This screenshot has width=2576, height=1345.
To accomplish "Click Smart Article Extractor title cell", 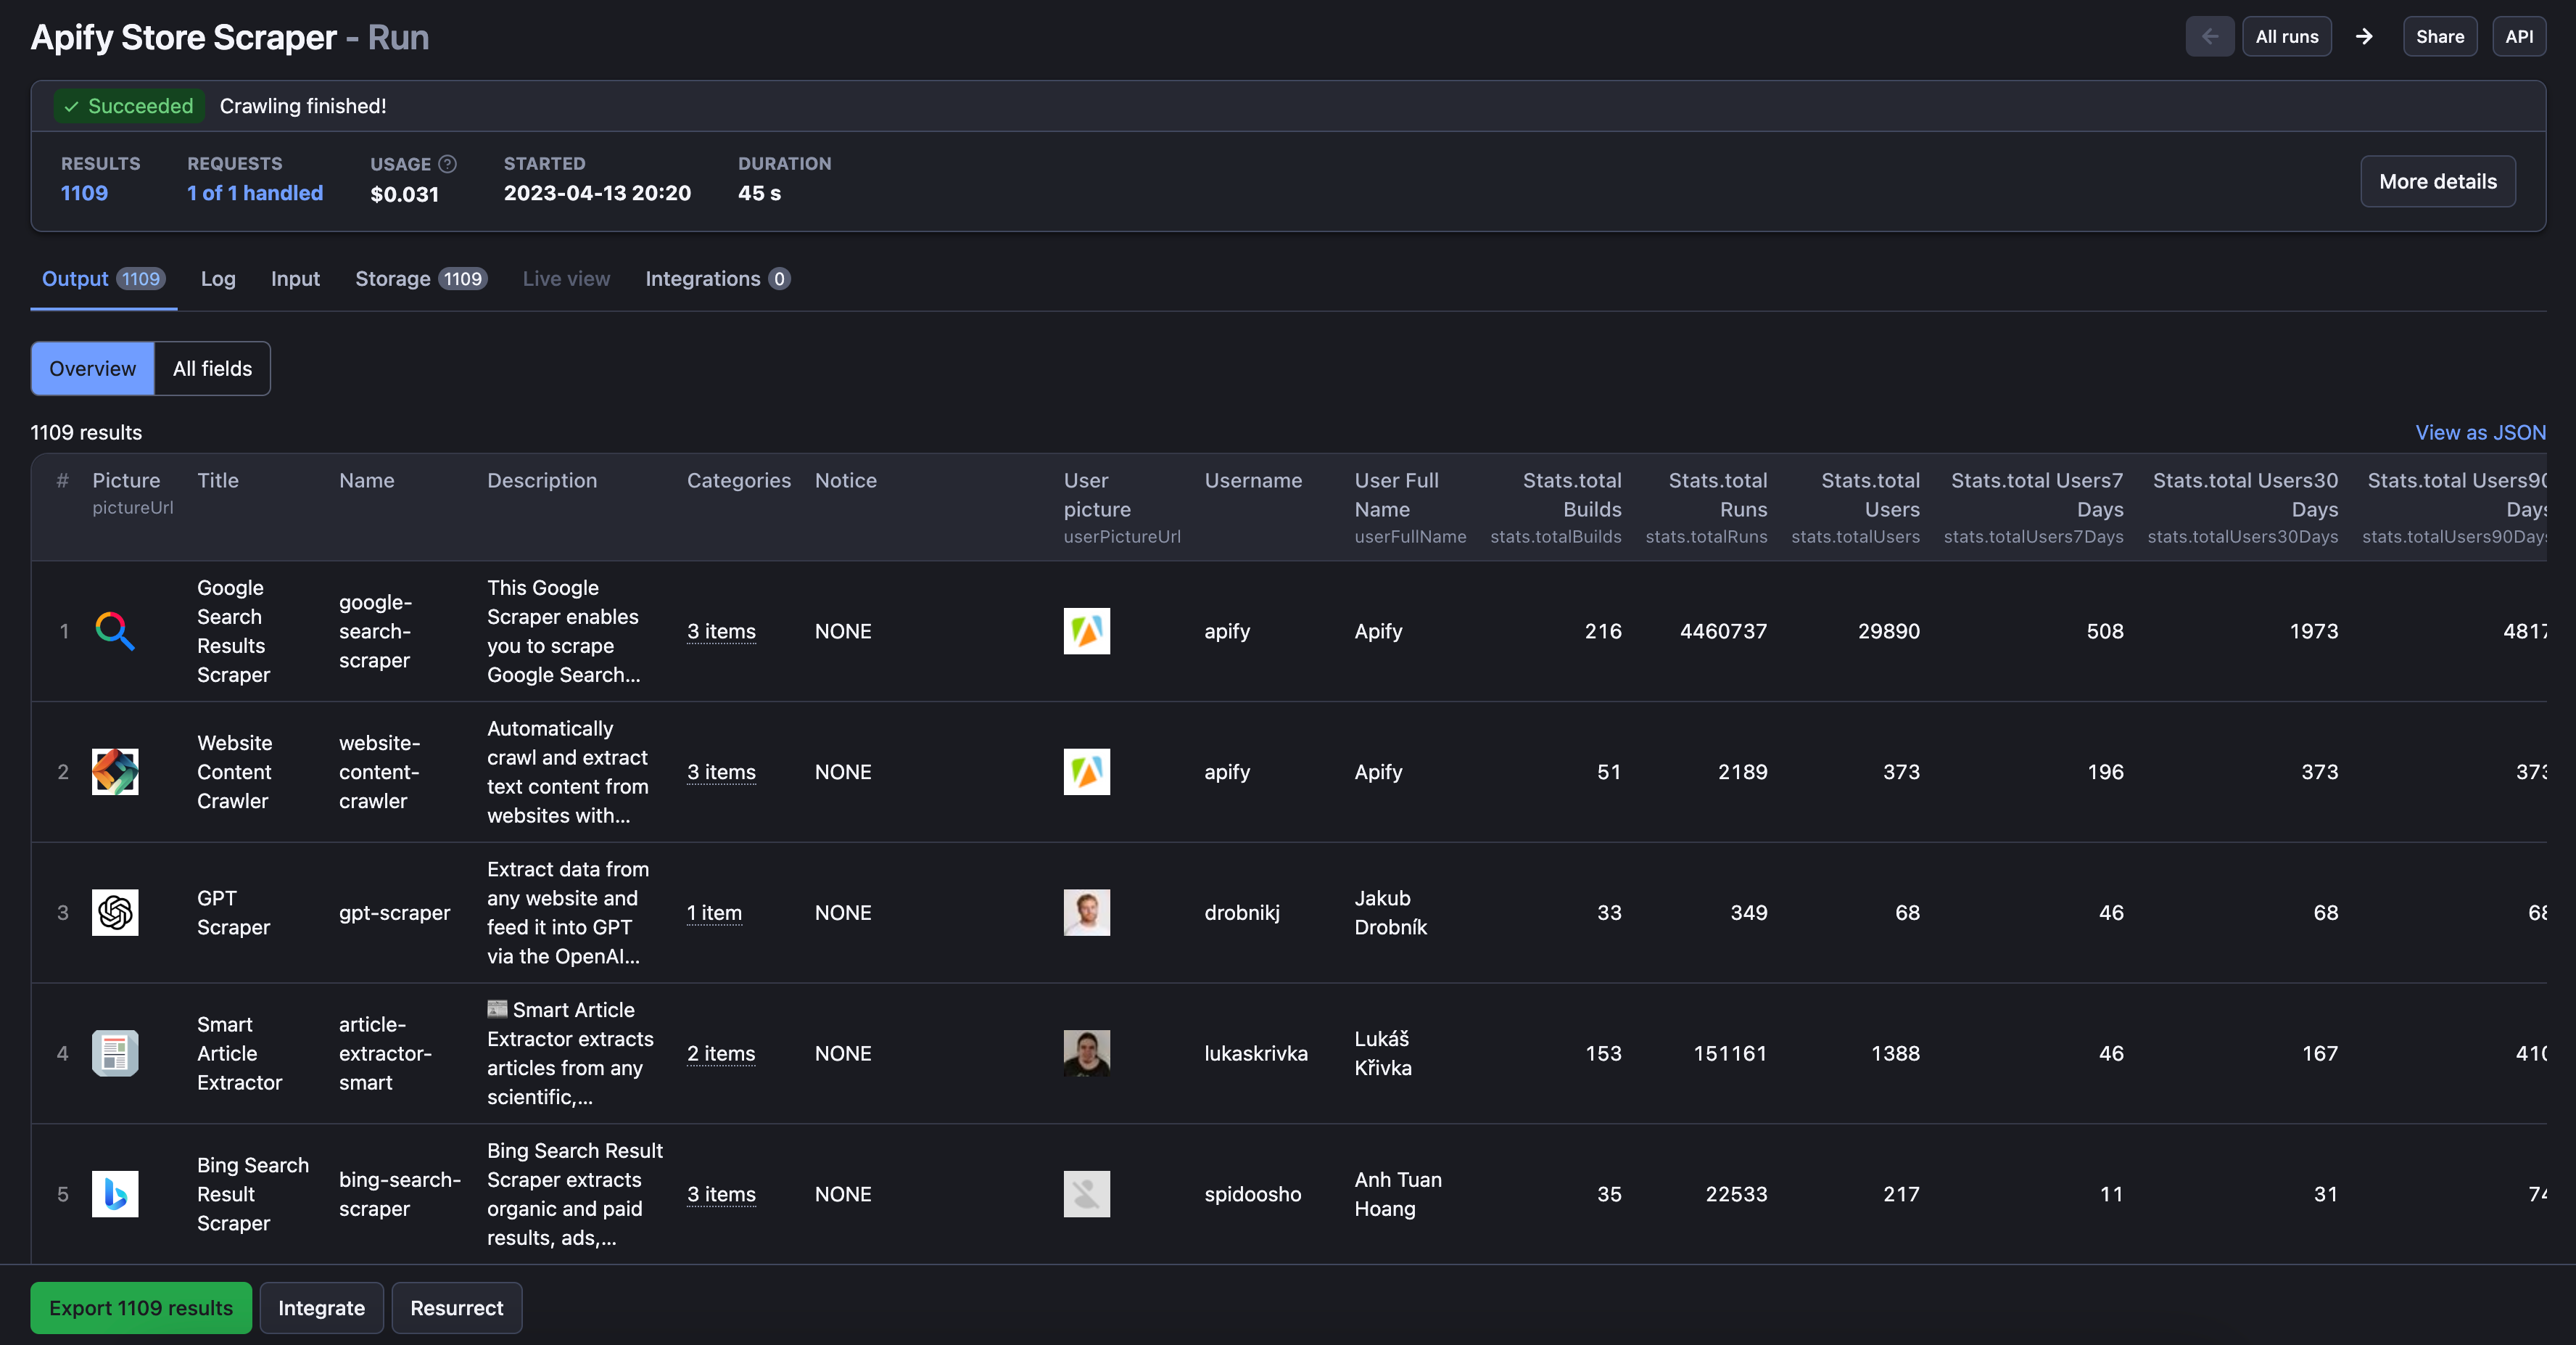I will 239,1053.
